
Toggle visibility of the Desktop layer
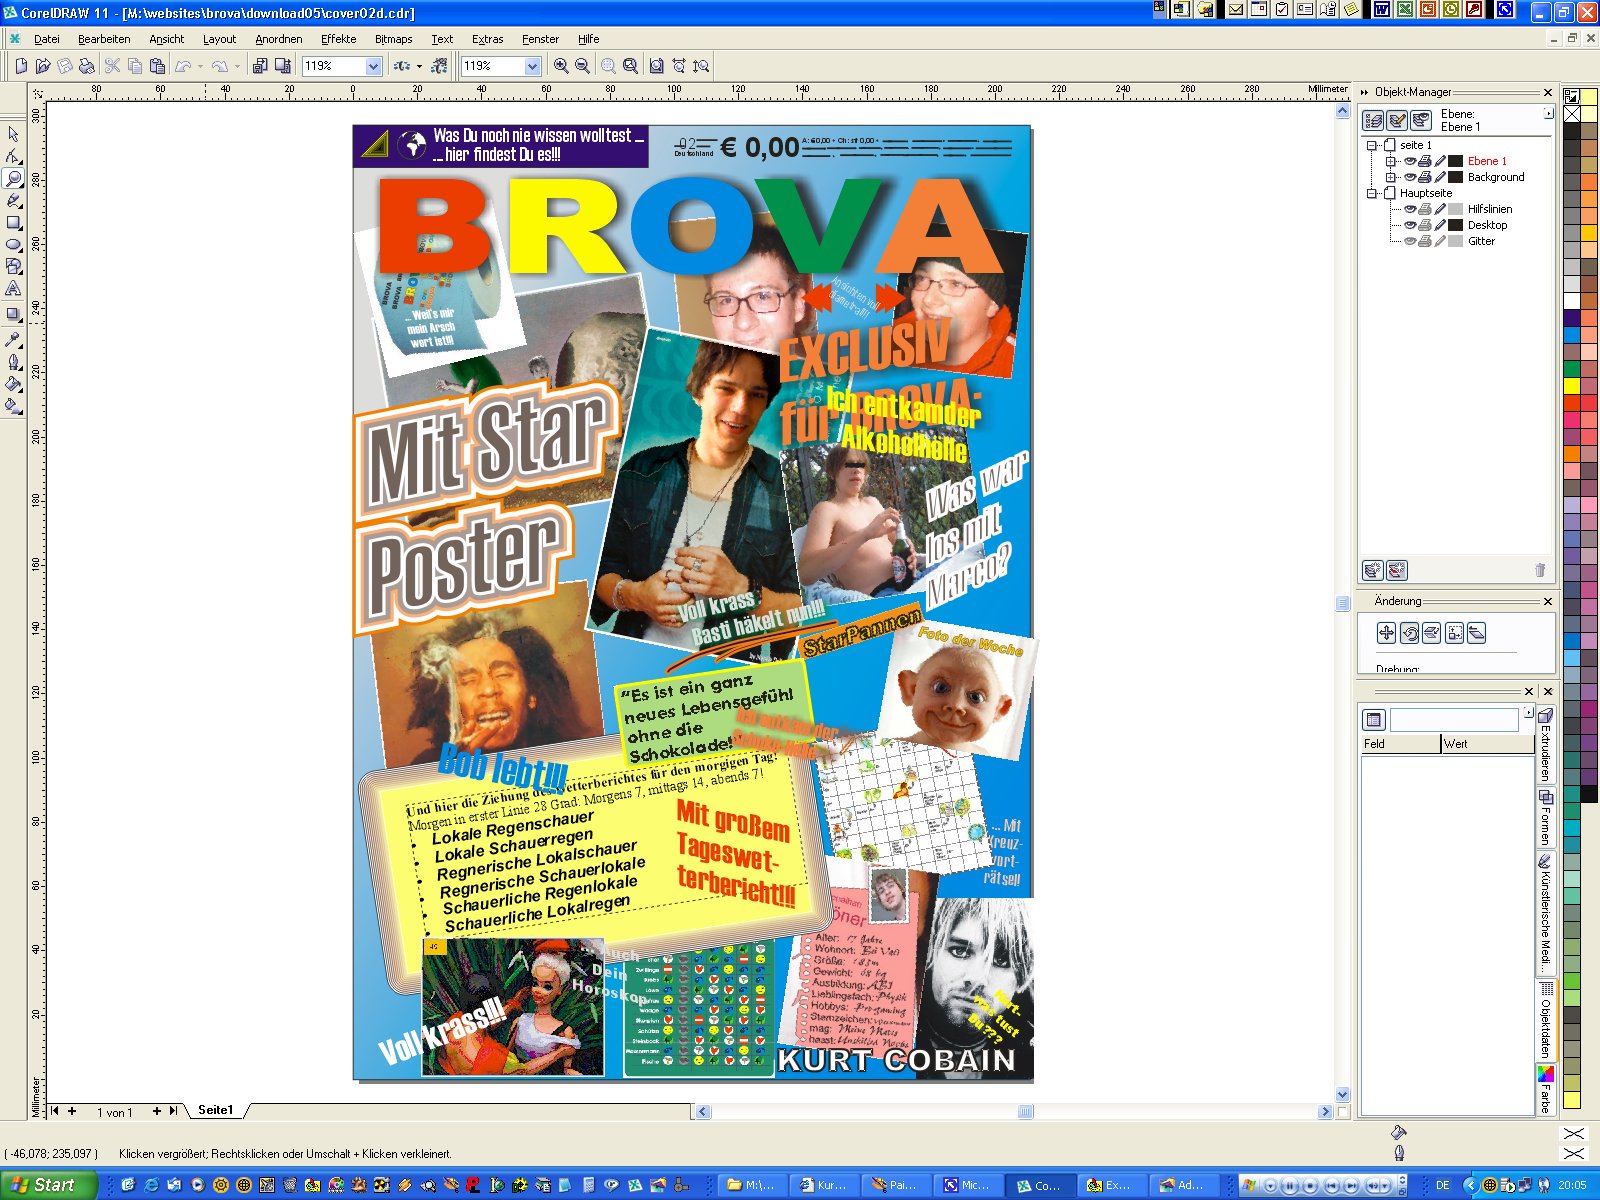[x=1410, y=225]
